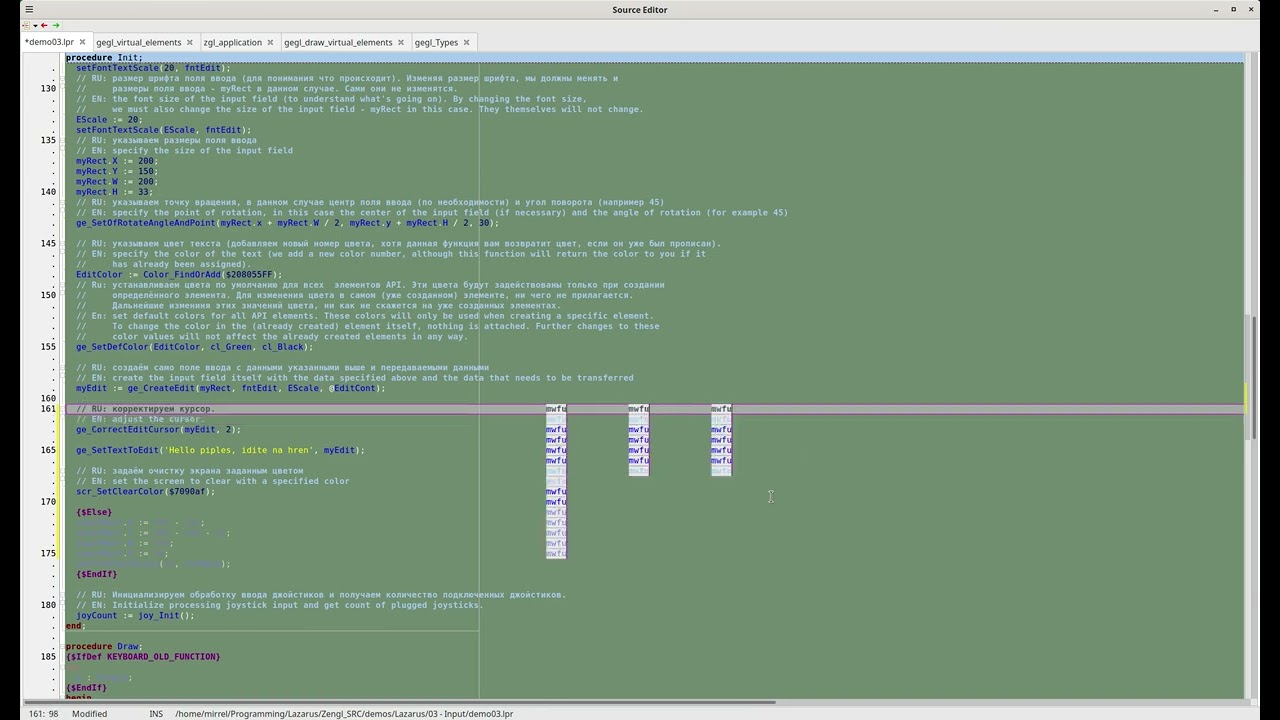This screenshot has width=1280, height=720.
Task: Click line number 185 in the gutter
Action: pyautogui.click(x=48, y=656)
